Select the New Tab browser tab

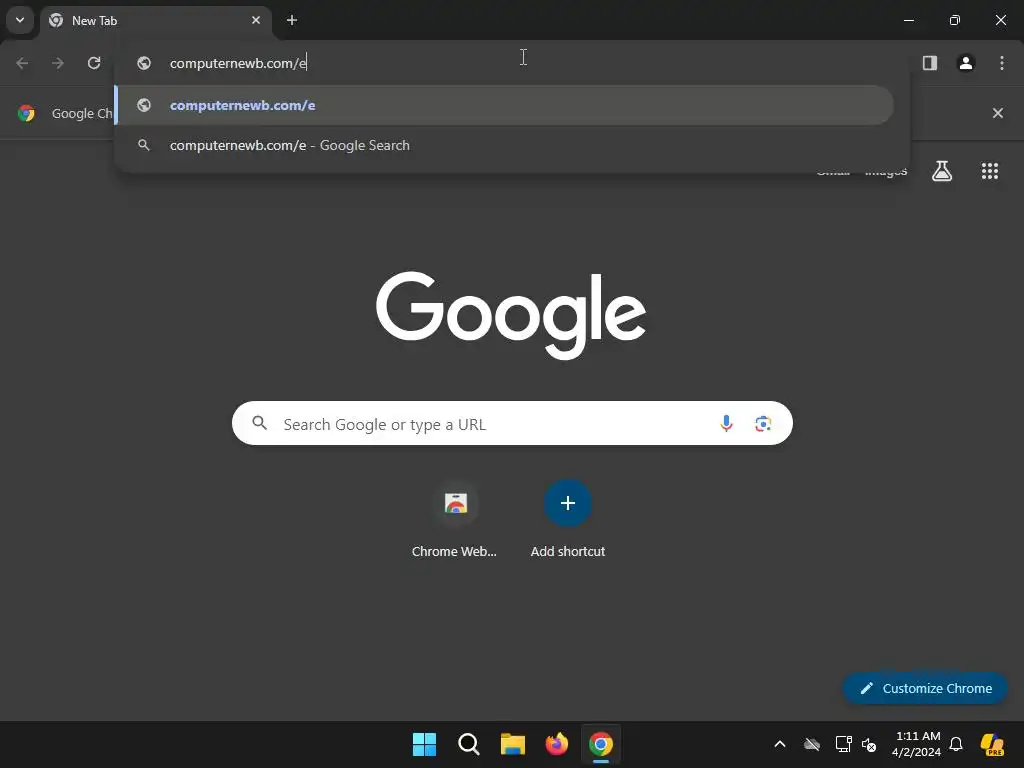(x=155, y=21)
